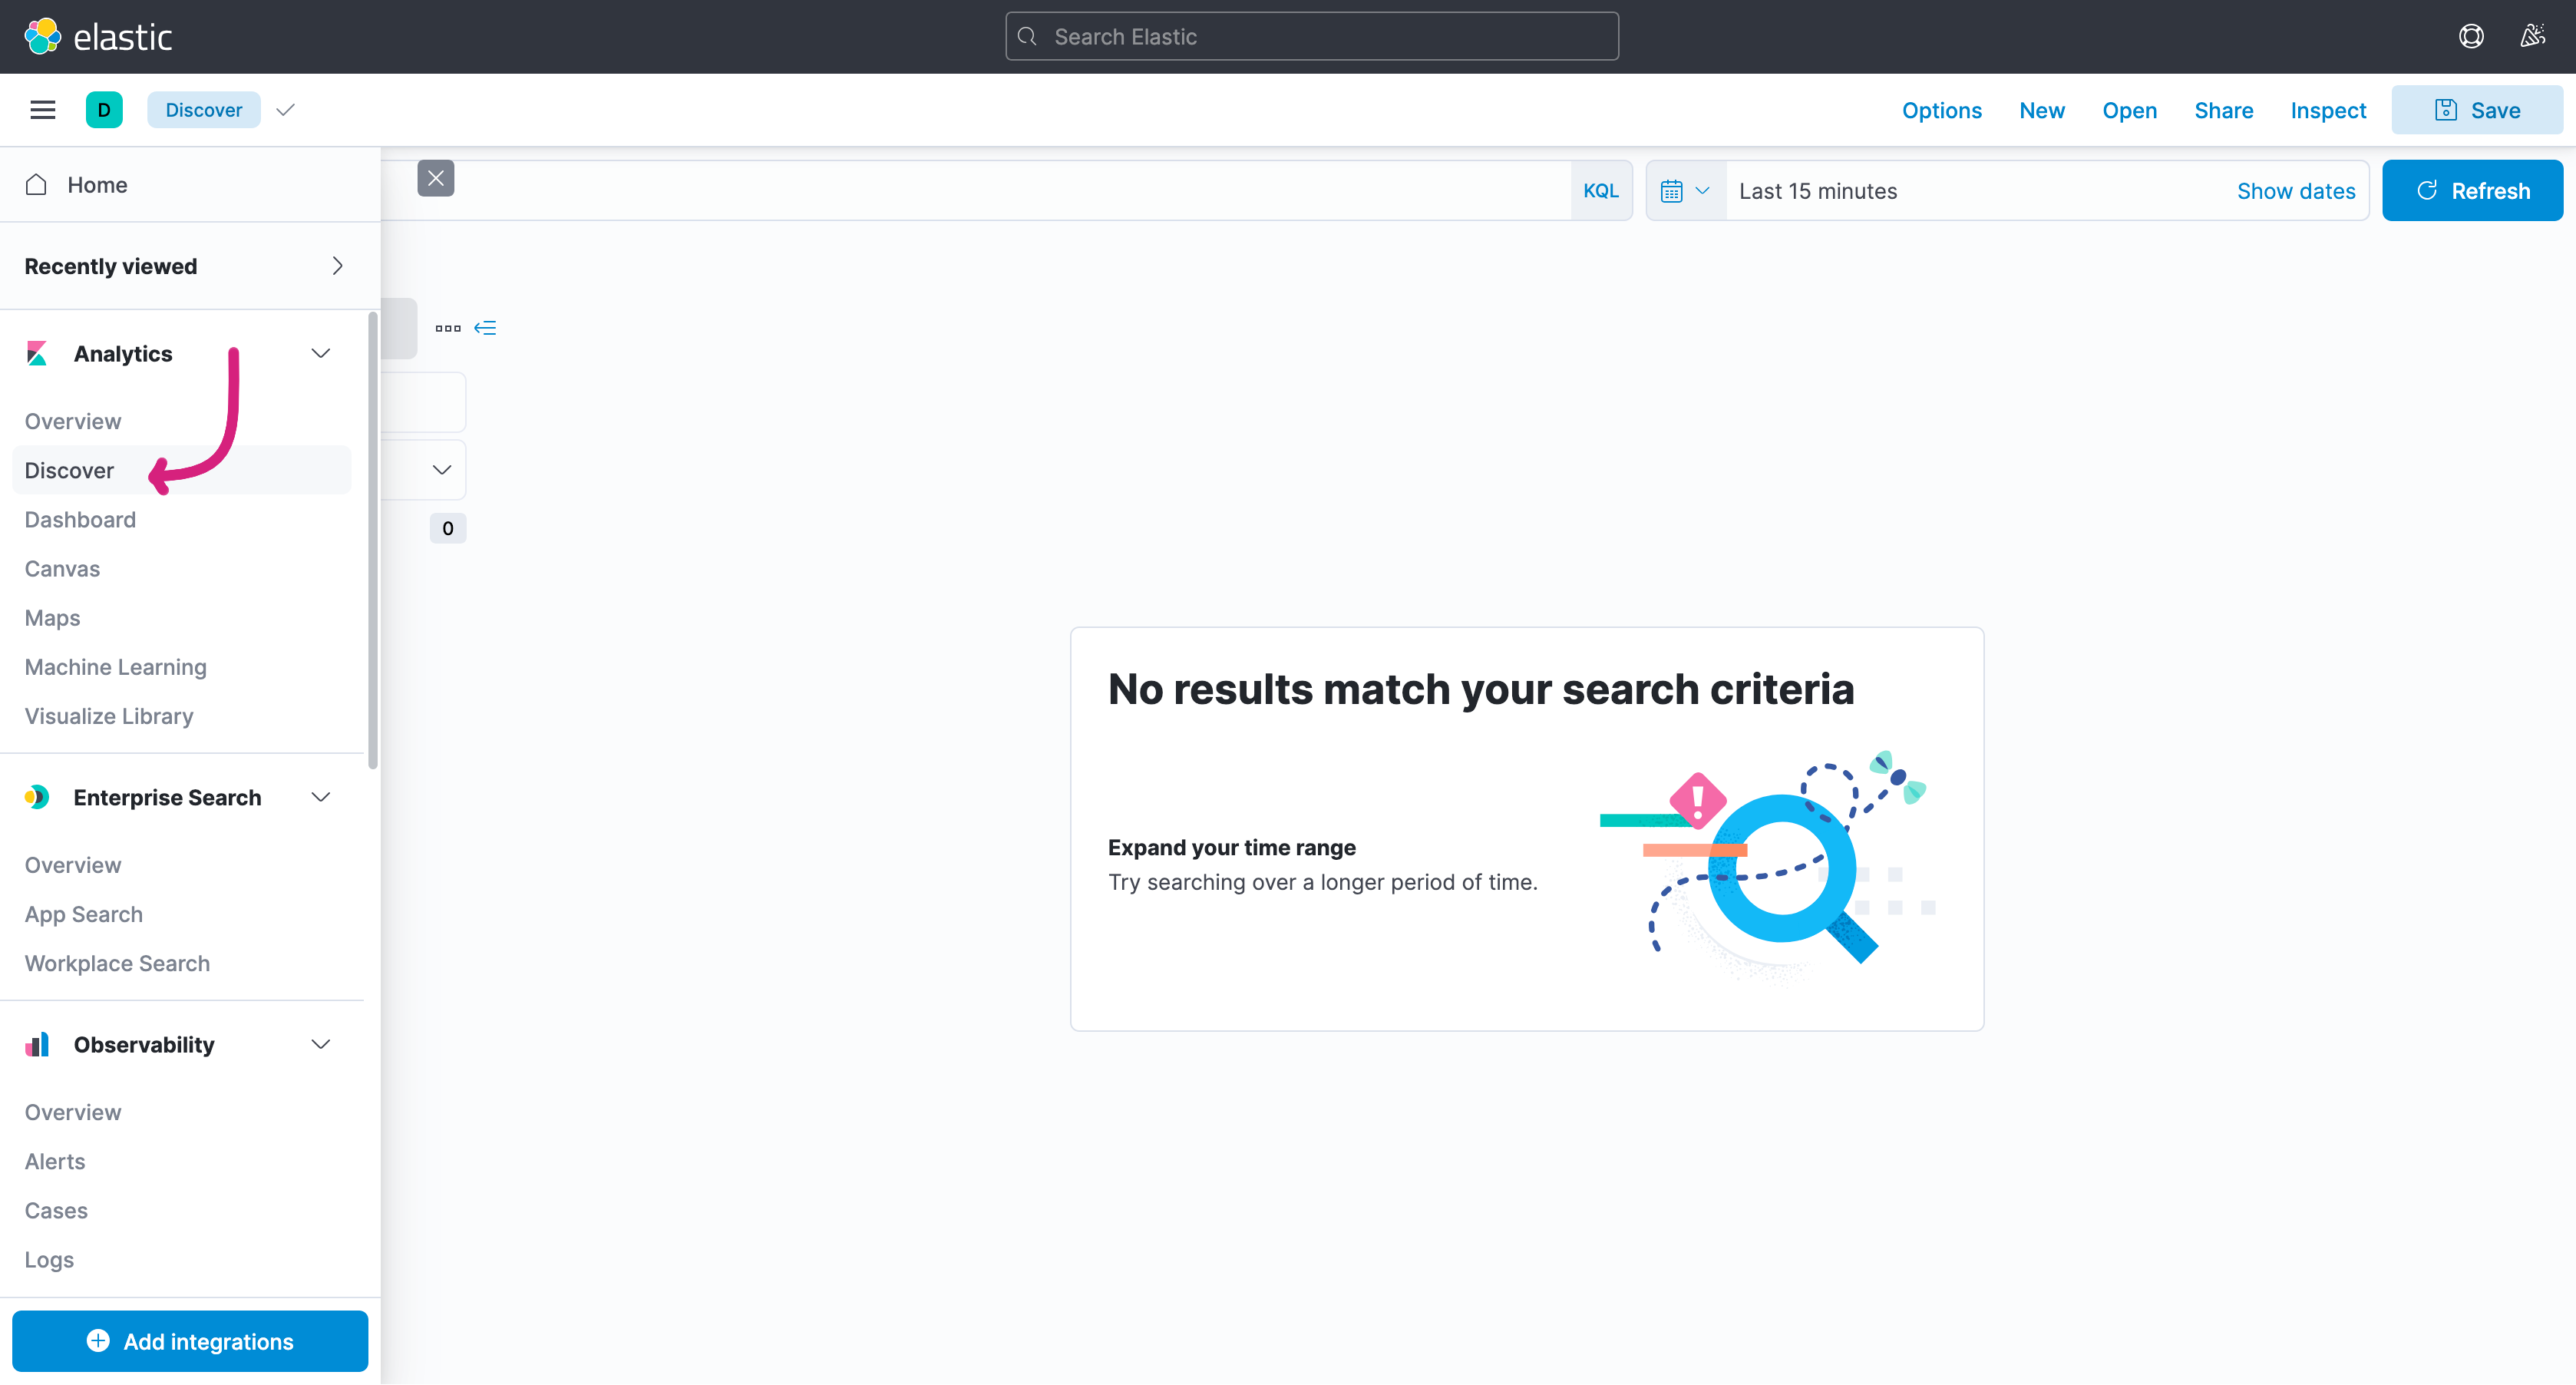Click the green D space avatar
Image resolution: width=2576 pixels, height=1385 pixels.
(x=104, y=110)
